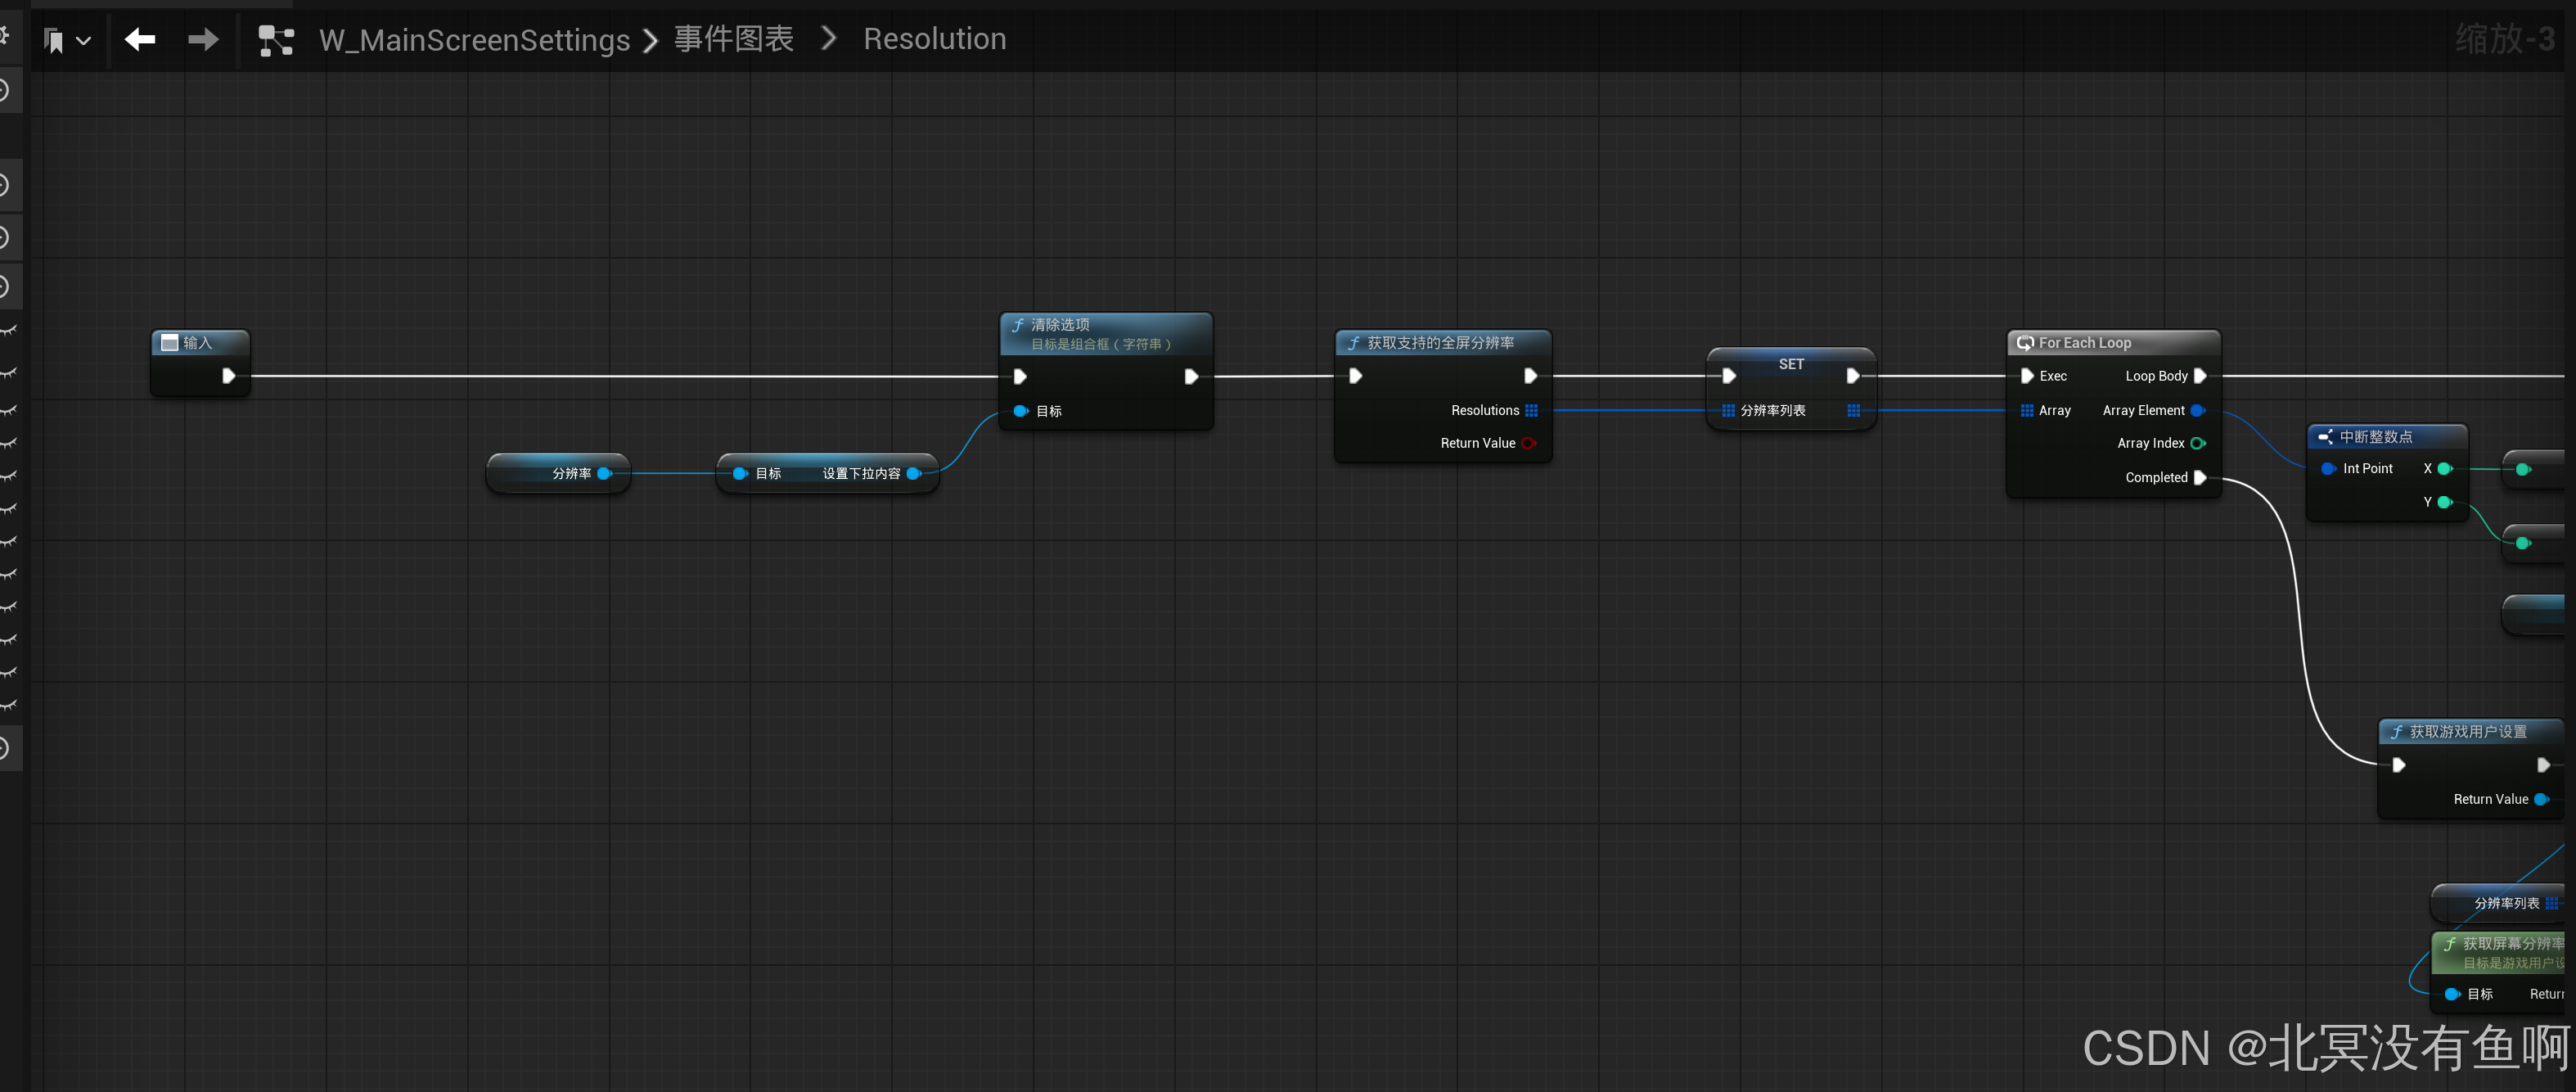Click the For Each Loop Completed pin

click(2200, 478)
